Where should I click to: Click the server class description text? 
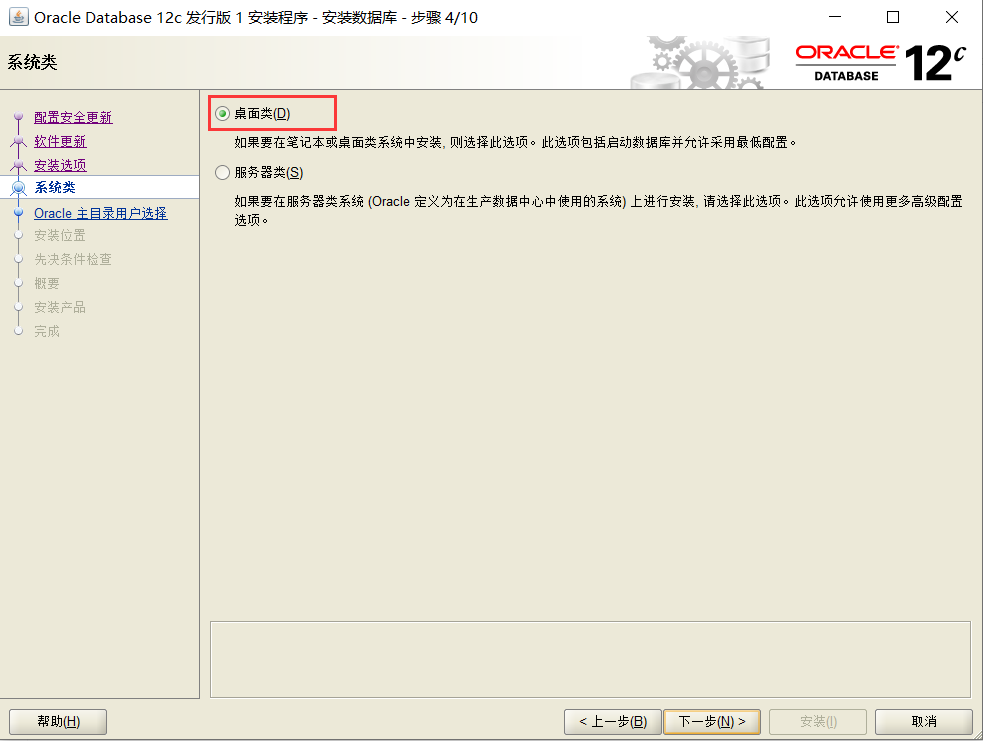click(x=598, y=210)
